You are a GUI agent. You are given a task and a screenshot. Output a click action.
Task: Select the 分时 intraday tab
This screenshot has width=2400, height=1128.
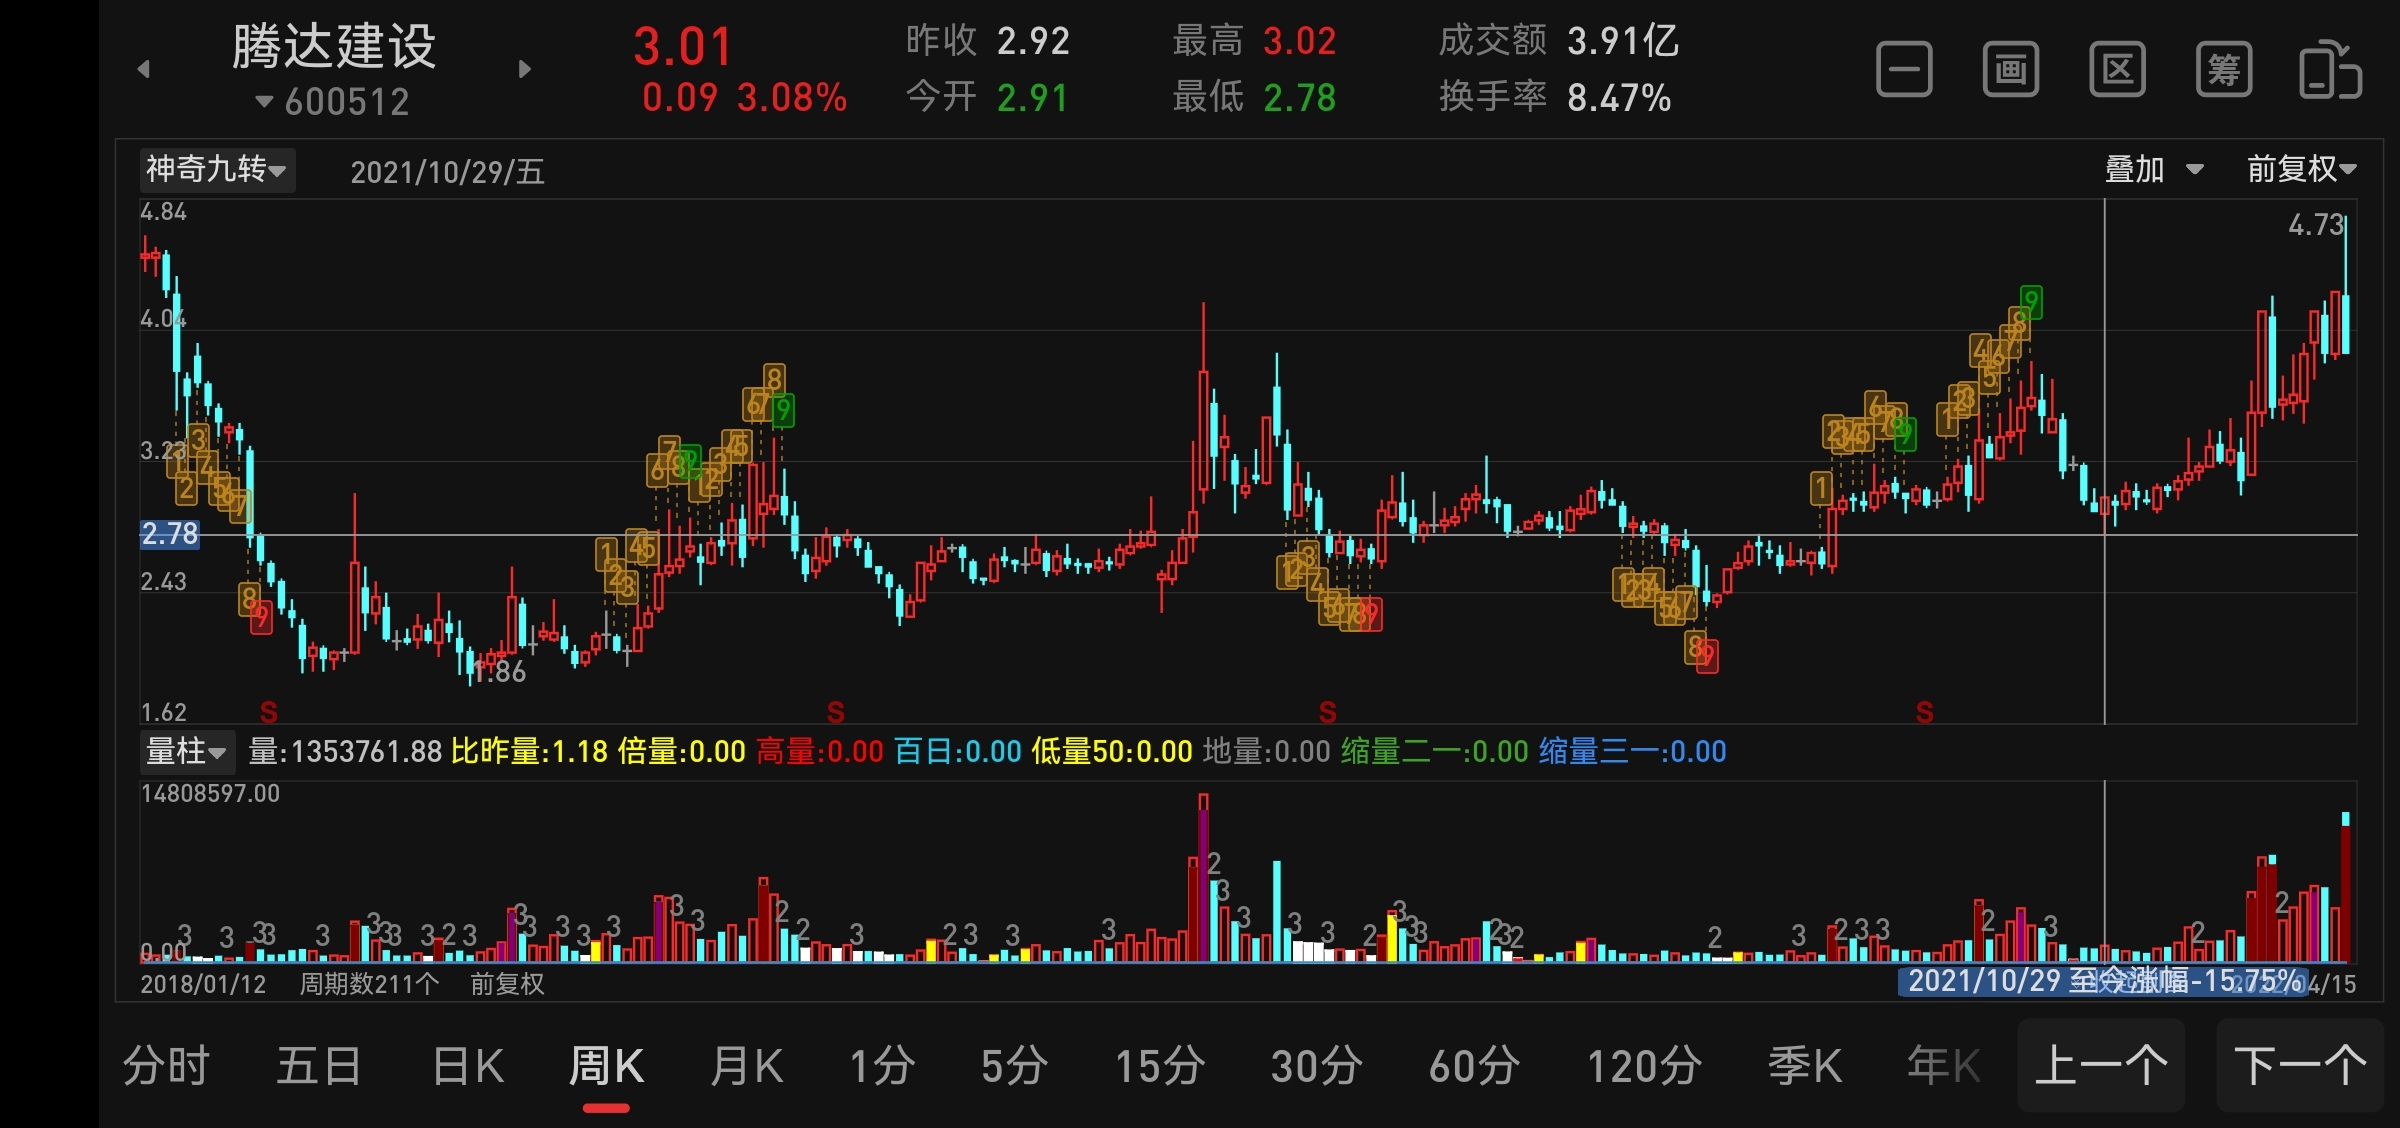[x=166, y=1066]
